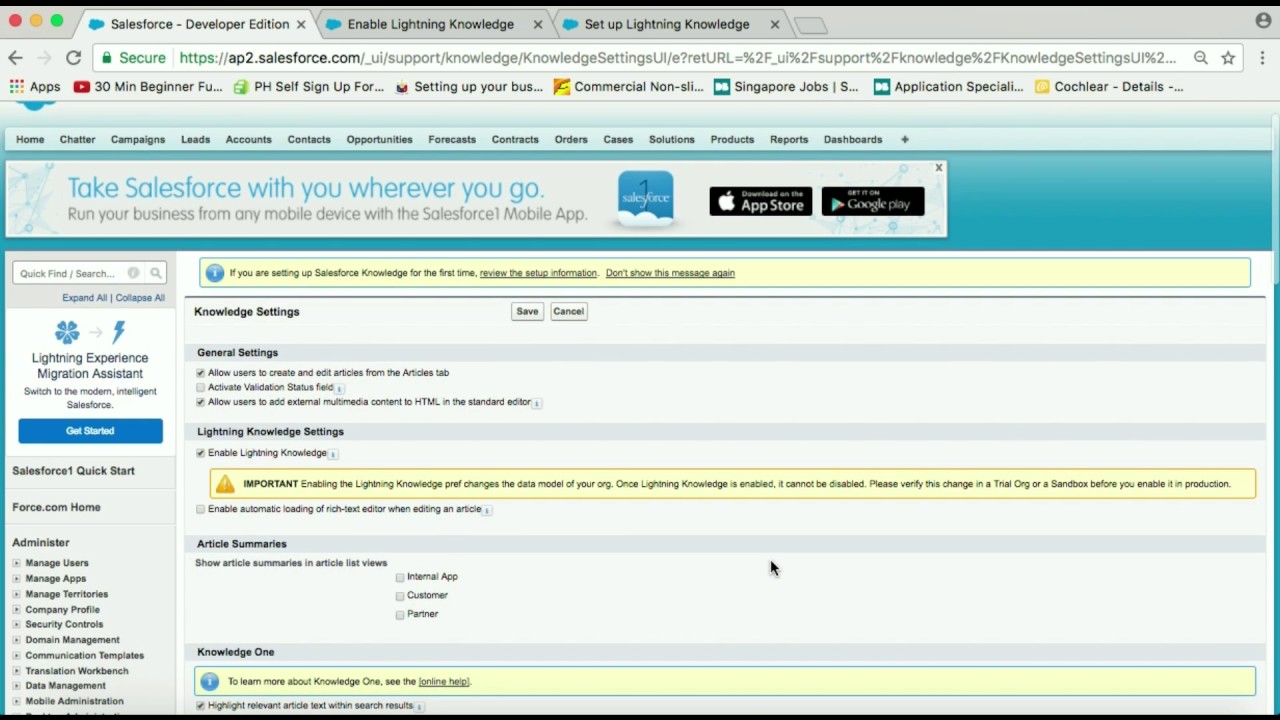Open the Dashboards tab

pos(853,140)
